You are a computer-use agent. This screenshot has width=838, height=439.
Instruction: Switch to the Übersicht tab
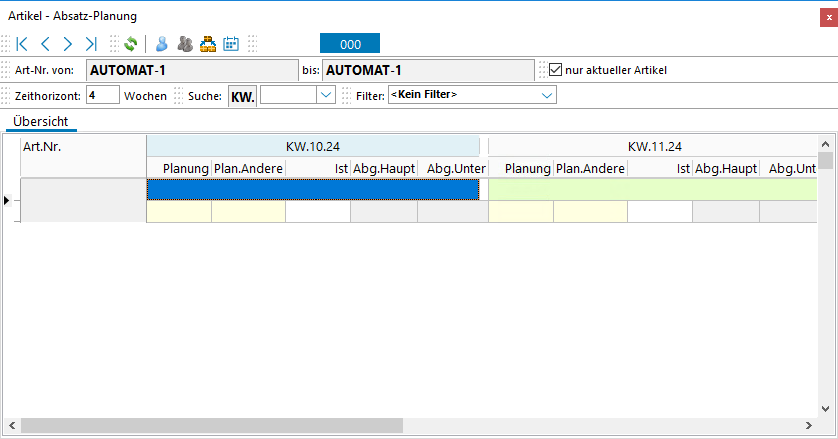[41, 121]
